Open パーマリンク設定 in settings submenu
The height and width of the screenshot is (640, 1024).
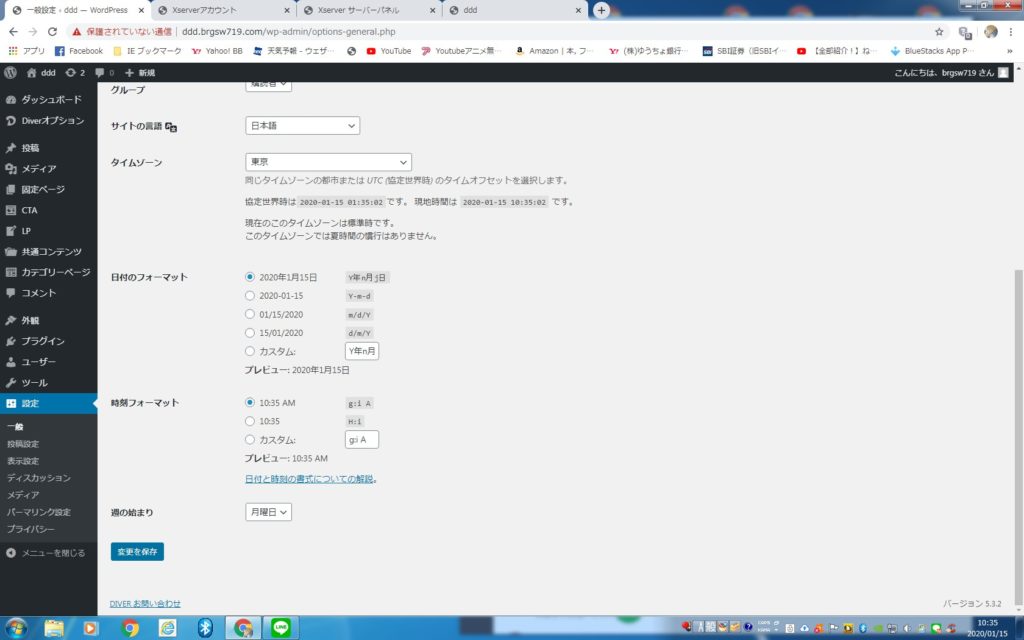(x=38, y=512)
